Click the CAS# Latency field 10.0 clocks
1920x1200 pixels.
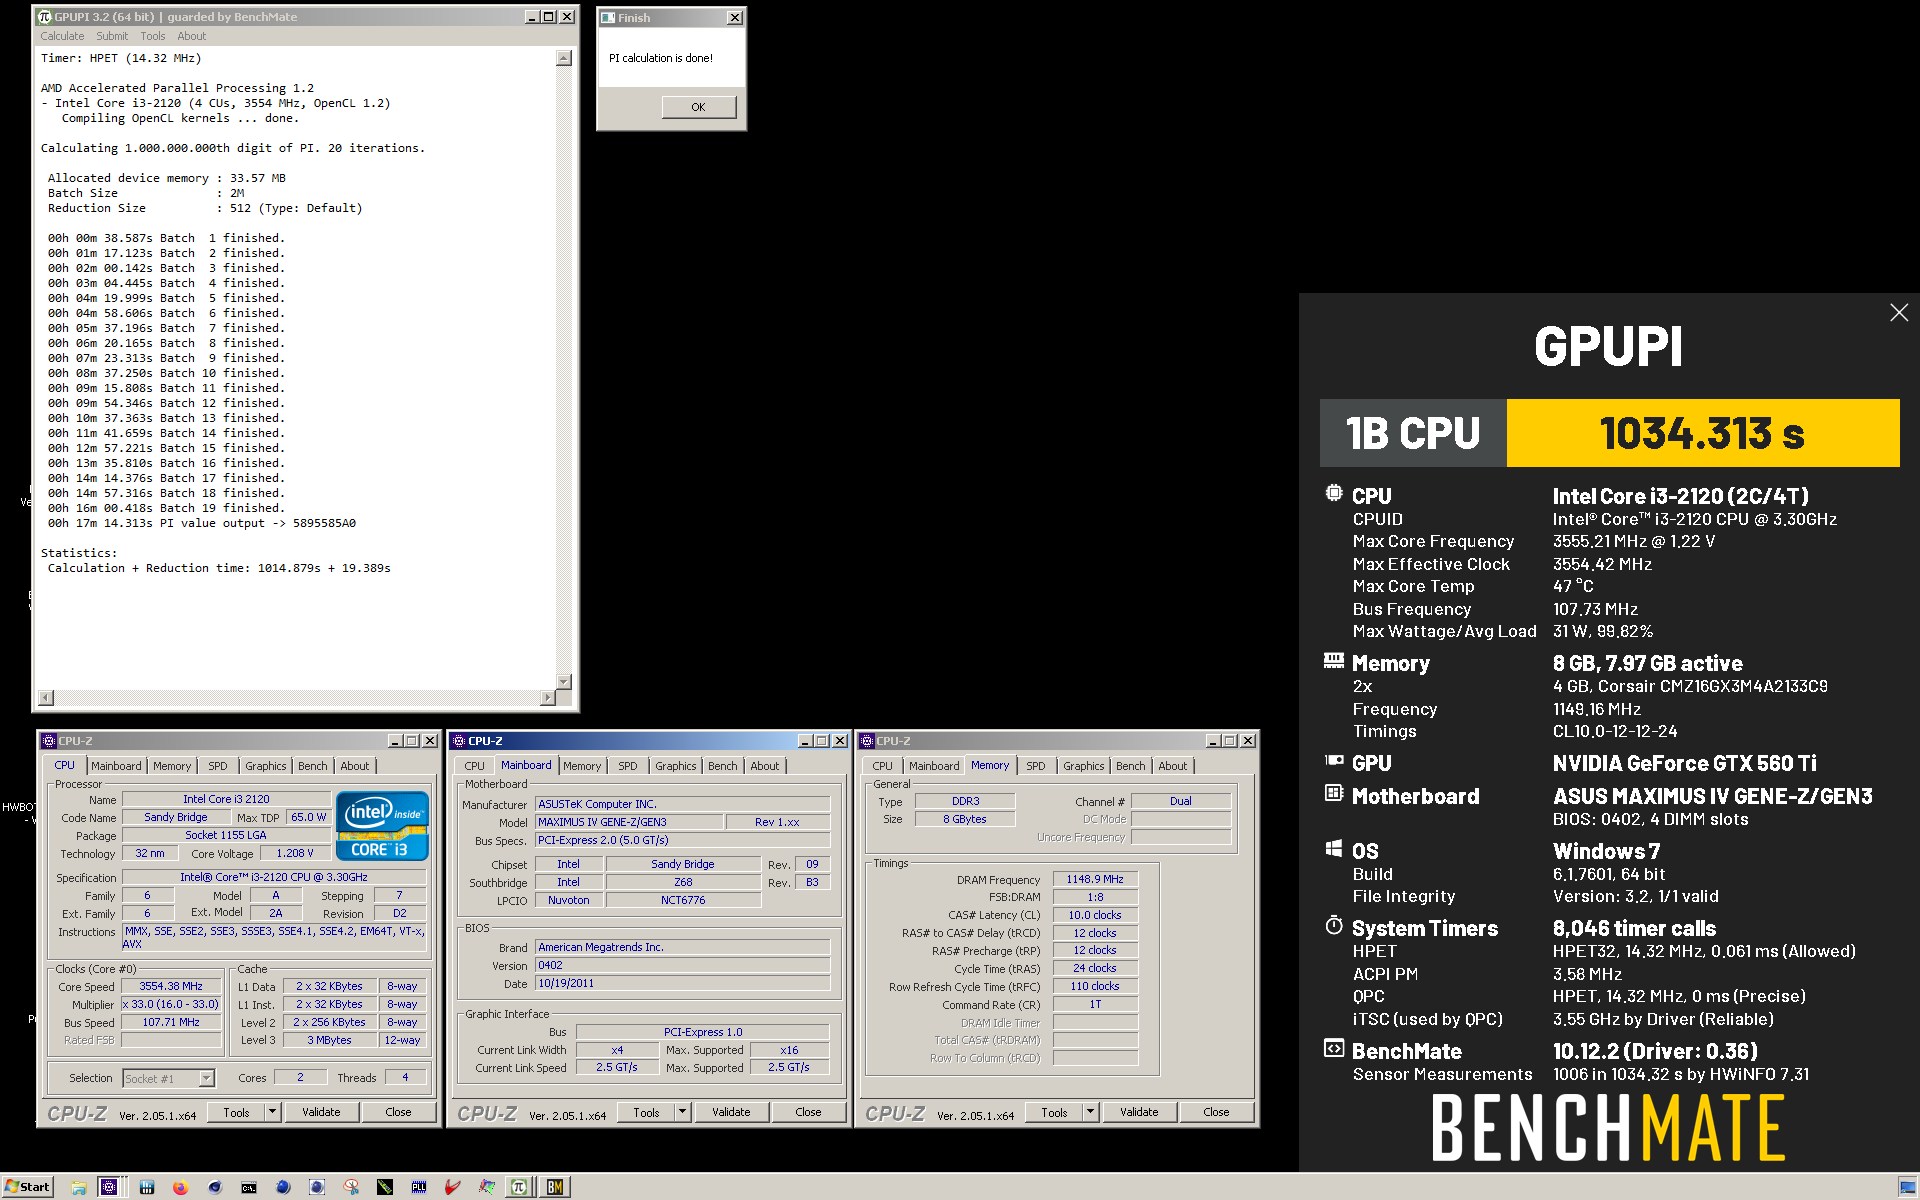click(x=1095, y=915)
